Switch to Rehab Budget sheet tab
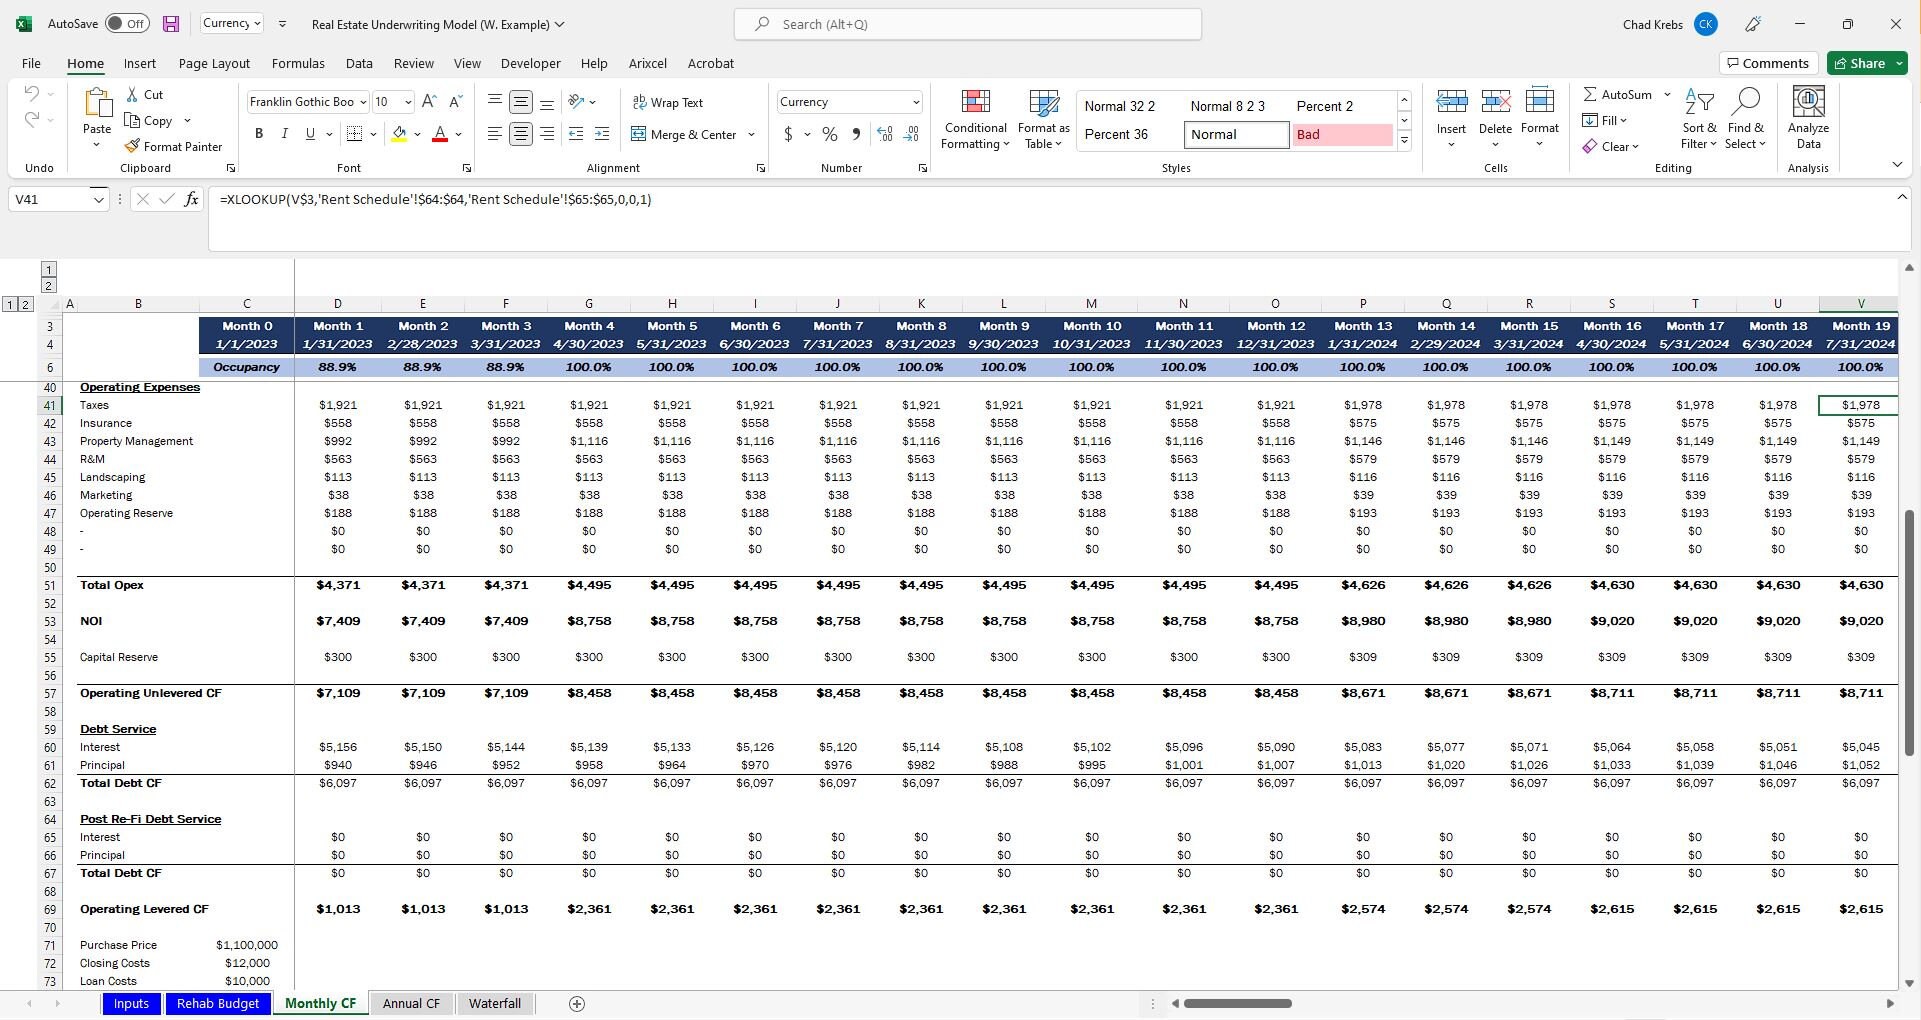 pyautogui.click(x=218, y=1004)
